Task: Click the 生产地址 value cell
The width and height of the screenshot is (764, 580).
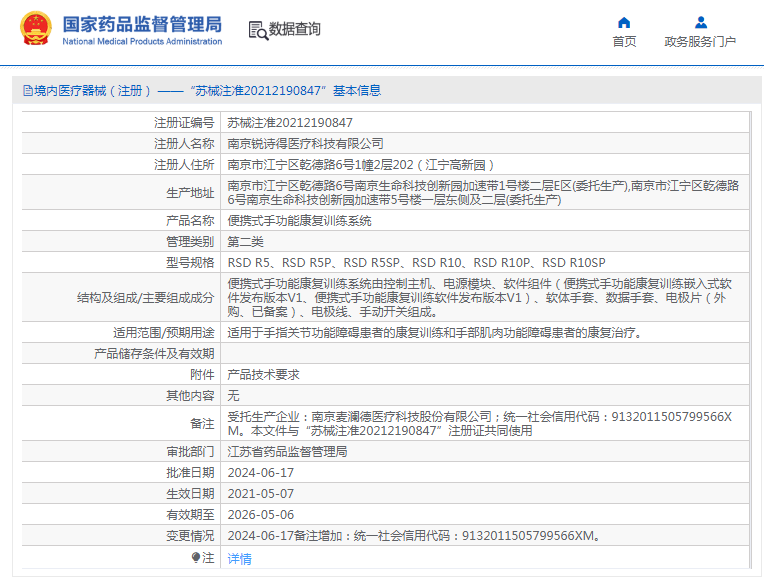Action: 485,193
